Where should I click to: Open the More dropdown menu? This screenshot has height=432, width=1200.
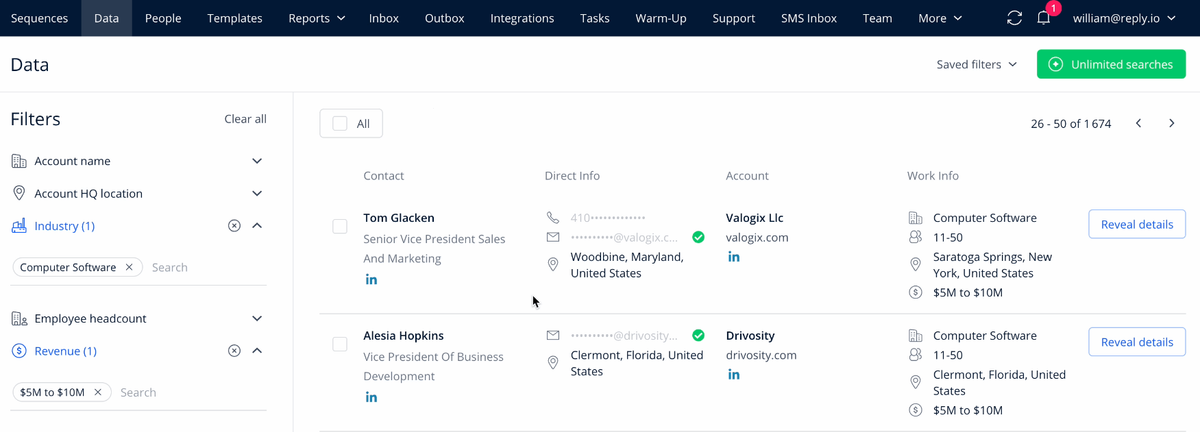940,18
